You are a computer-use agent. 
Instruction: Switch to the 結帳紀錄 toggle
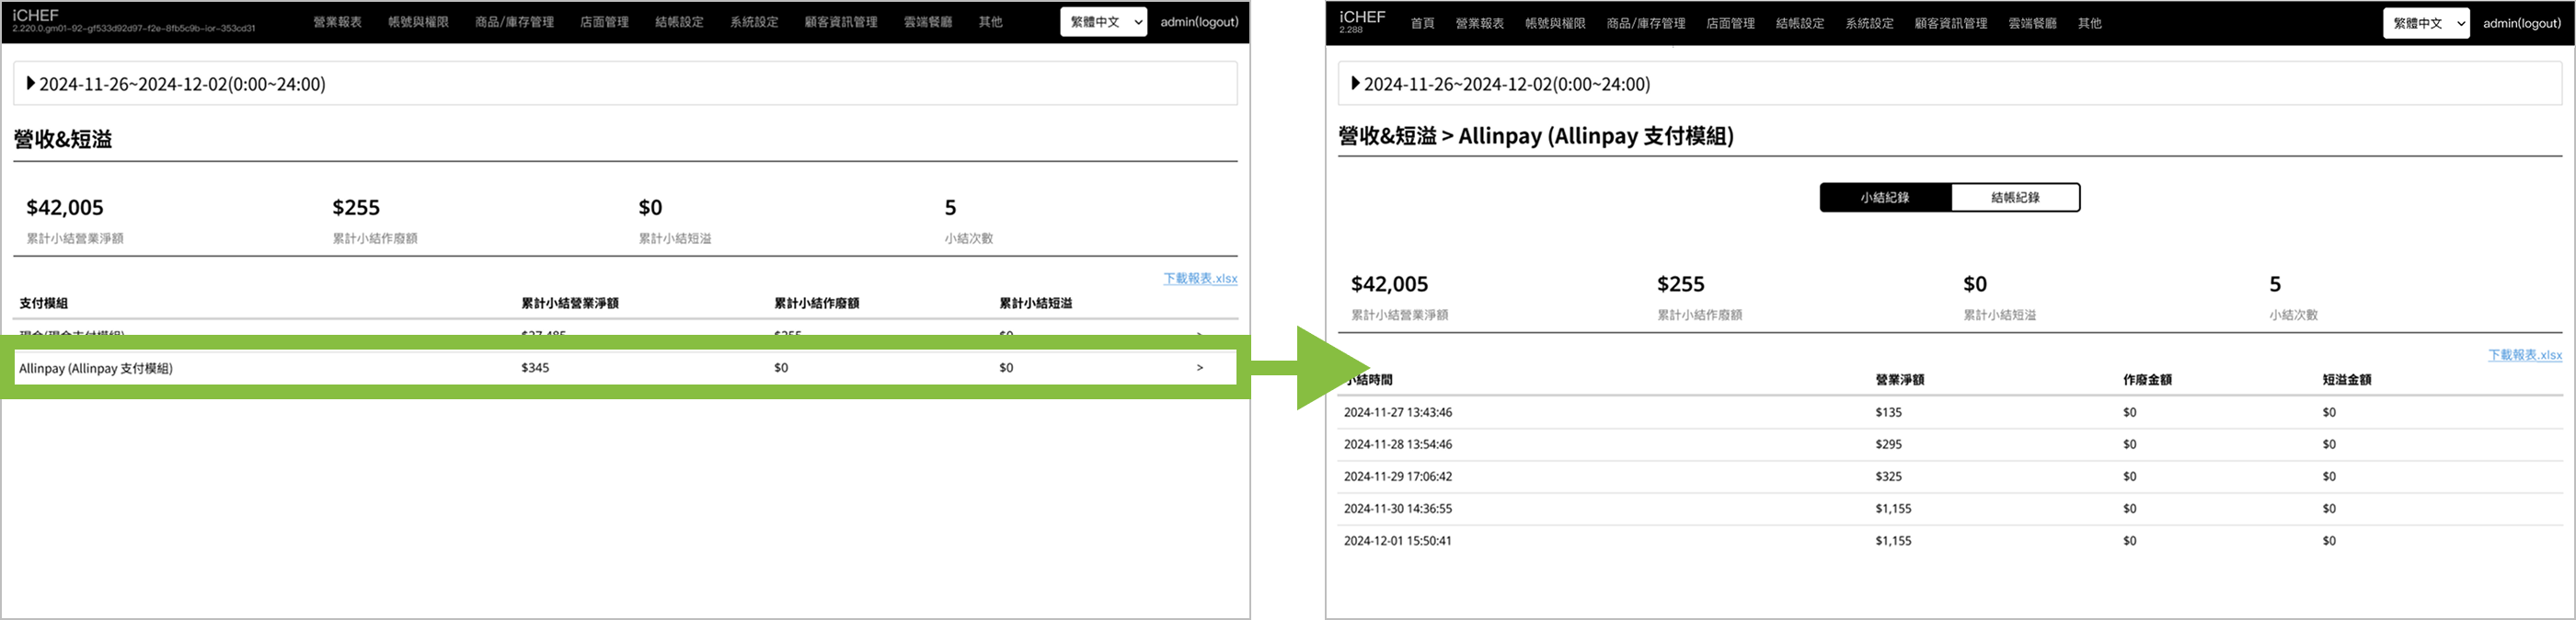2014,198
